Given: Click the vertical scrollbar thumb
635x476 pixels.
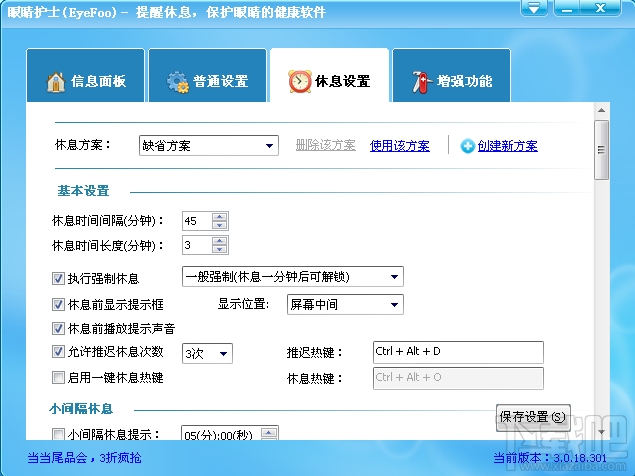Looking at the screenshot, I should [x=601, y=150].
